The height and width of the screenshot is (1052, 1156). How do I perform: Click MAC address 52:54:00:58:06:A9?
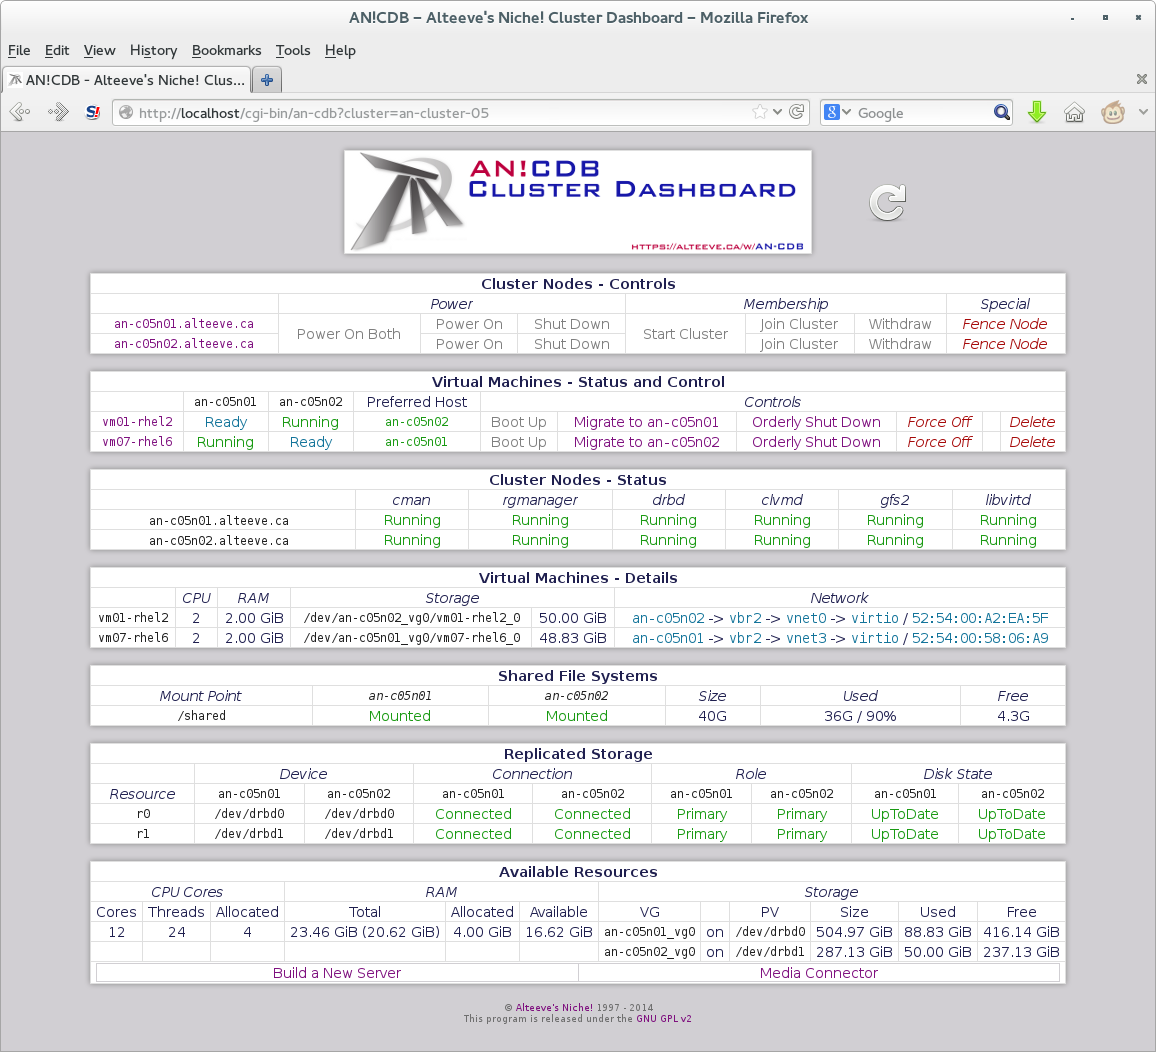point(980,638)
